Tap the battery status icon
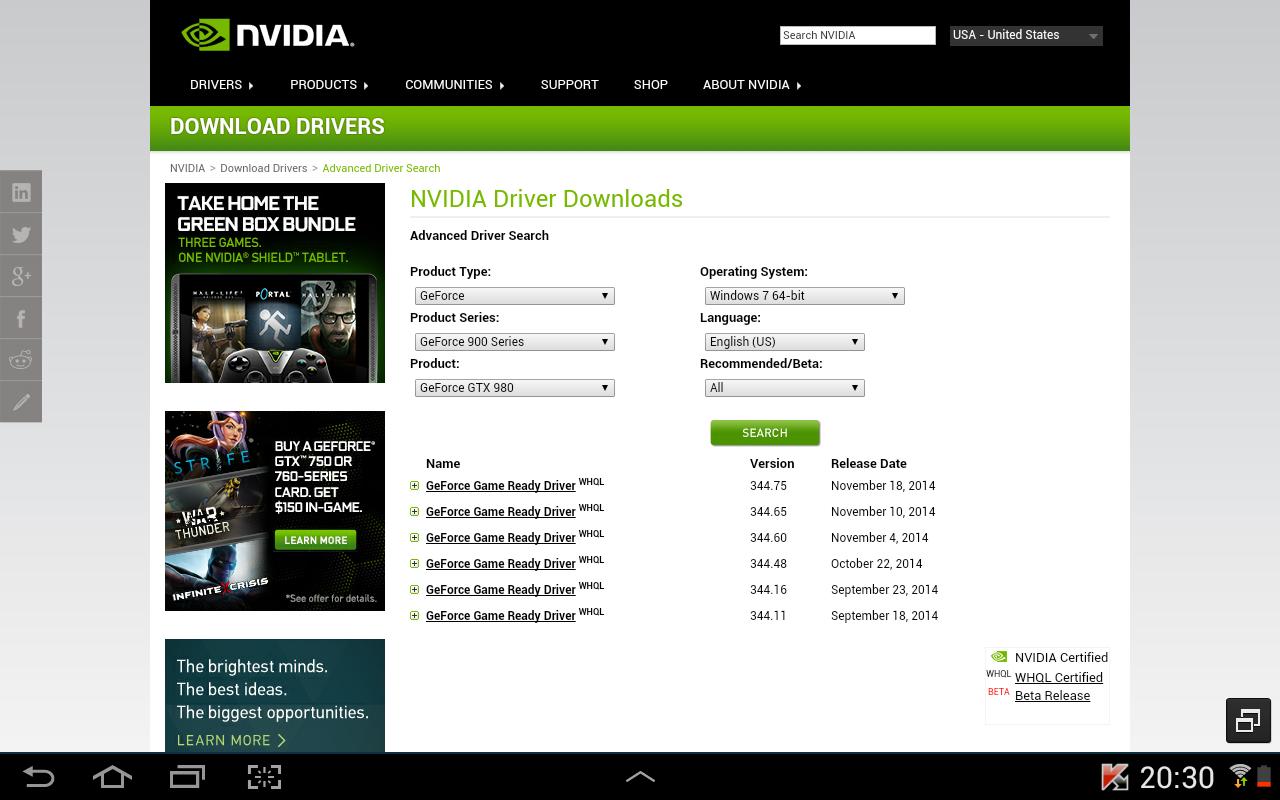The height and width of the screenshot is (800, 1280). 1264,776
